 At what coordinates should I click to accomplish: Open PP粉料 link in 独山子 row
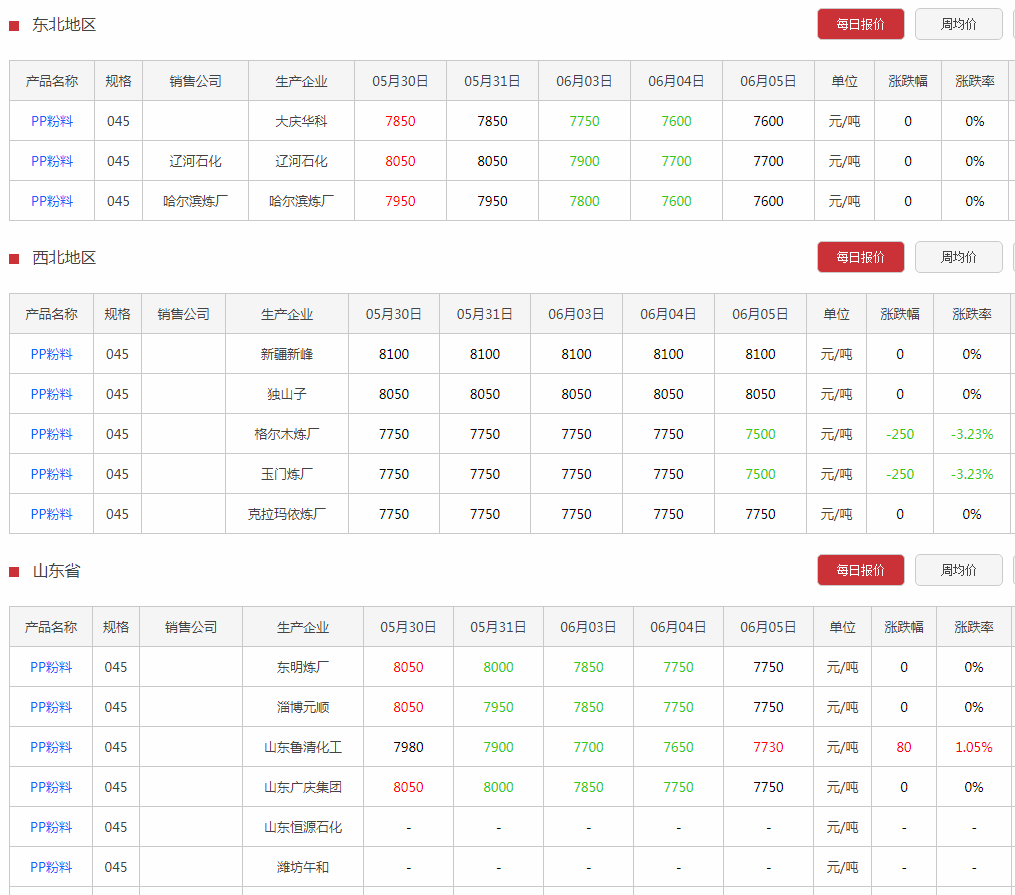51,394
